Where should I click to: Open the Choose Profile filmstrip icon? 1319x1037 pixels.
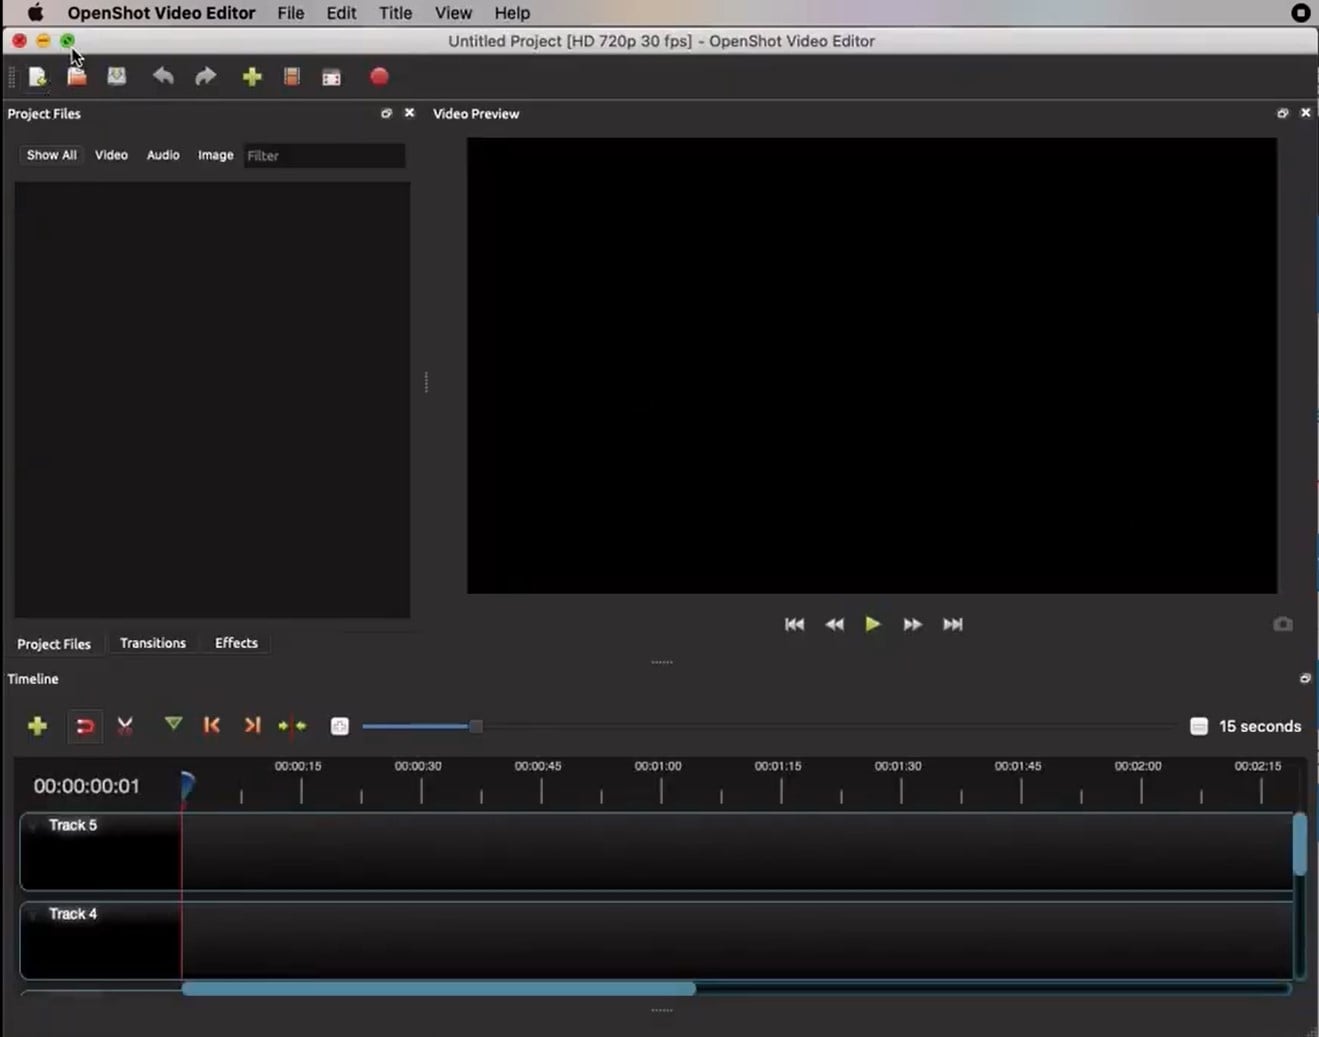pos(292,77)
